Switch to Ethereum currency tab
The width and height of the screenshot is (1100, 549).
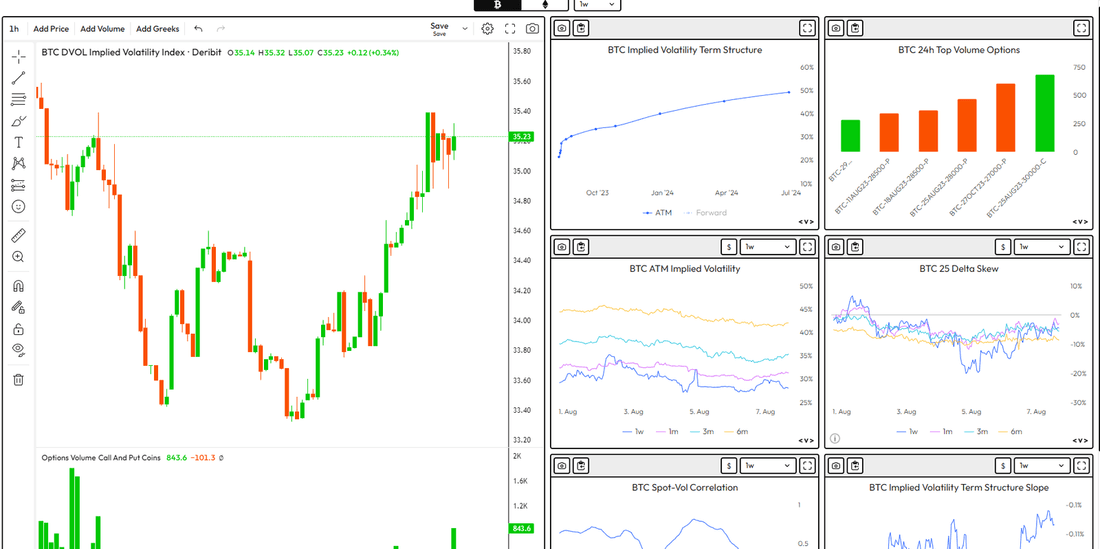pos(544,4)
